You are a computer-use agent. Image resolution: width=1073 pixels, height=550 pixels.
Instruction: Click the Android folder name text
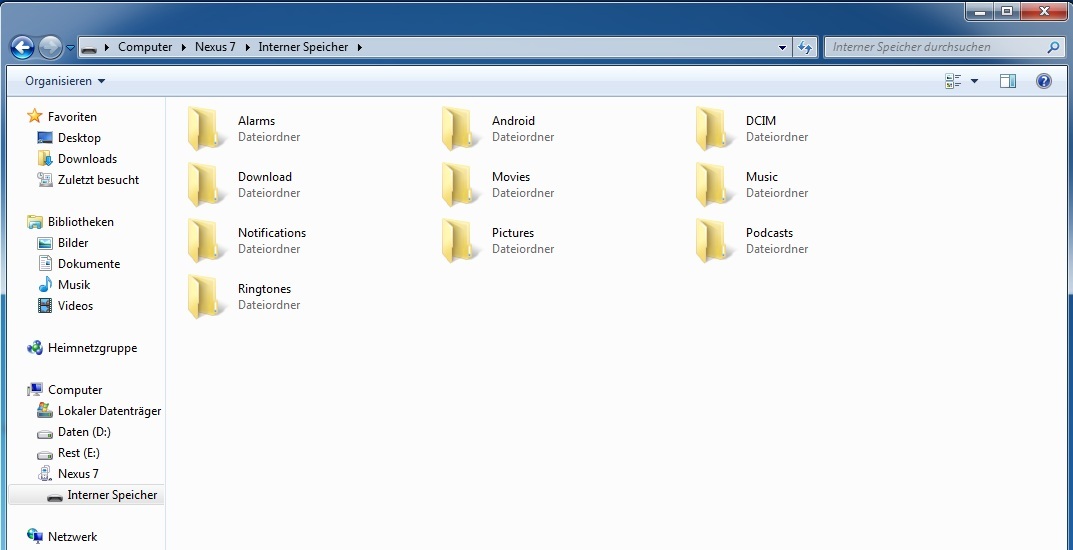click(513, 120)
